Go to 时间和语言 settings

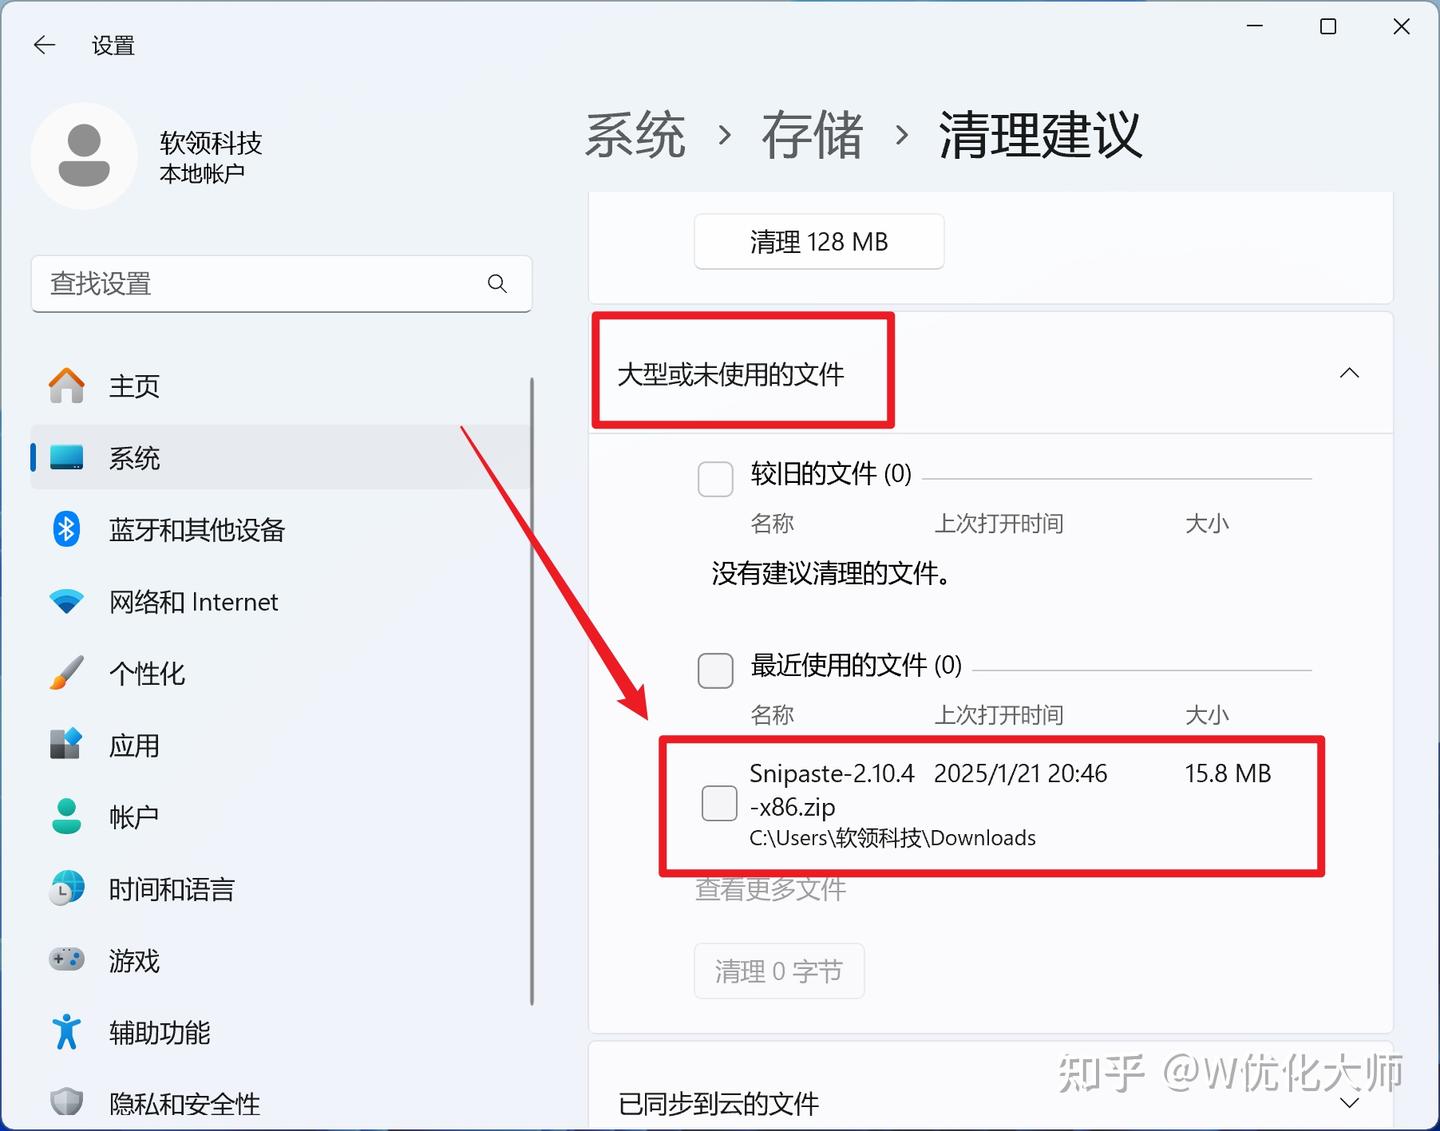point(280,888)
